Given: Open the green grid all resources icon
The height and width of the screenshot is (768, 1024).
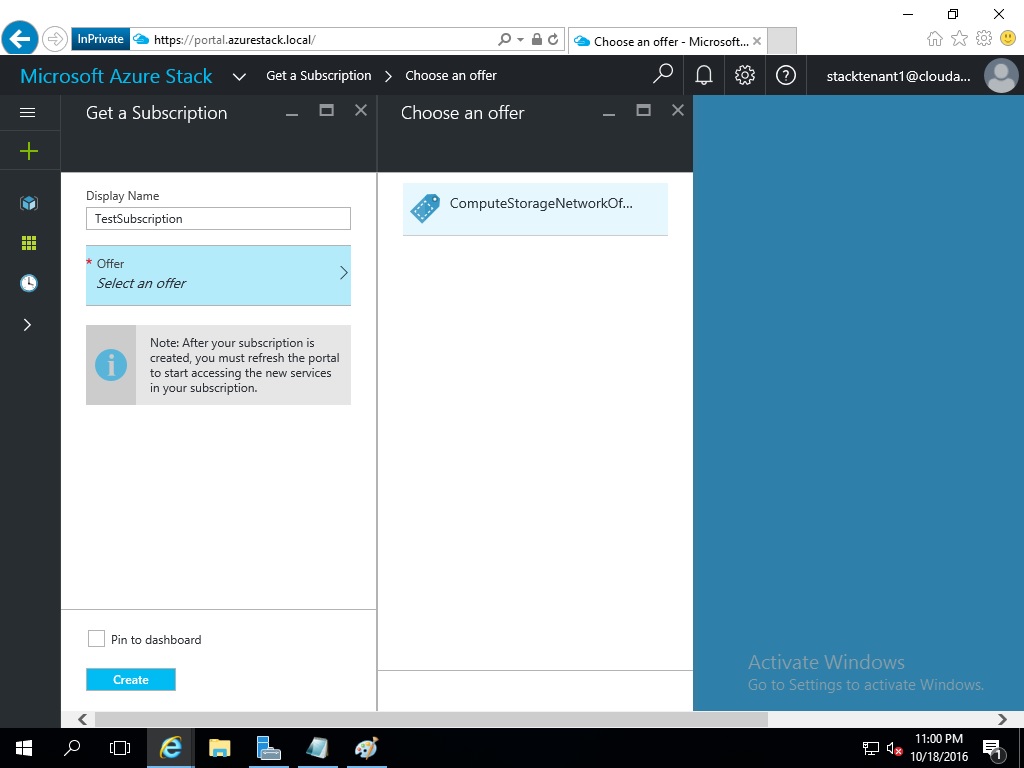Looking at the screenshot, I should 29,243.
